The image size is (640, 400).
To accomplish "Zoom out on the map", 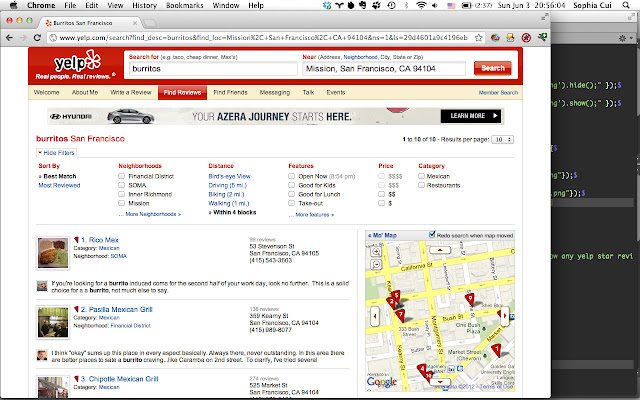I will point(376,264).
